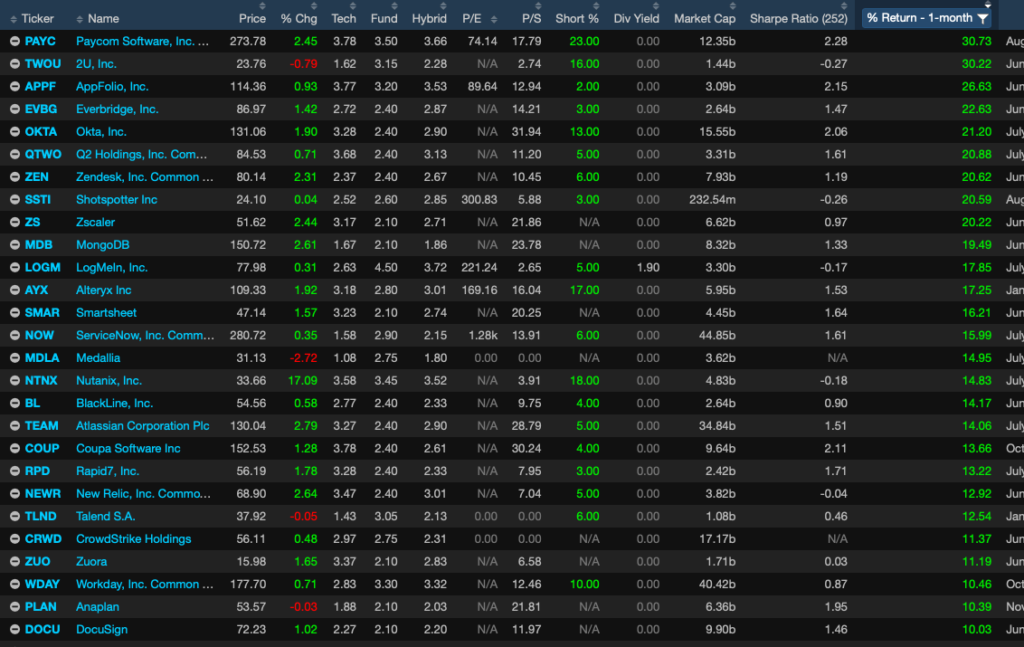The width and height of the screenshot is (1024, 647).
Task: Remove MDB row with minus icon
Action: 14,245
